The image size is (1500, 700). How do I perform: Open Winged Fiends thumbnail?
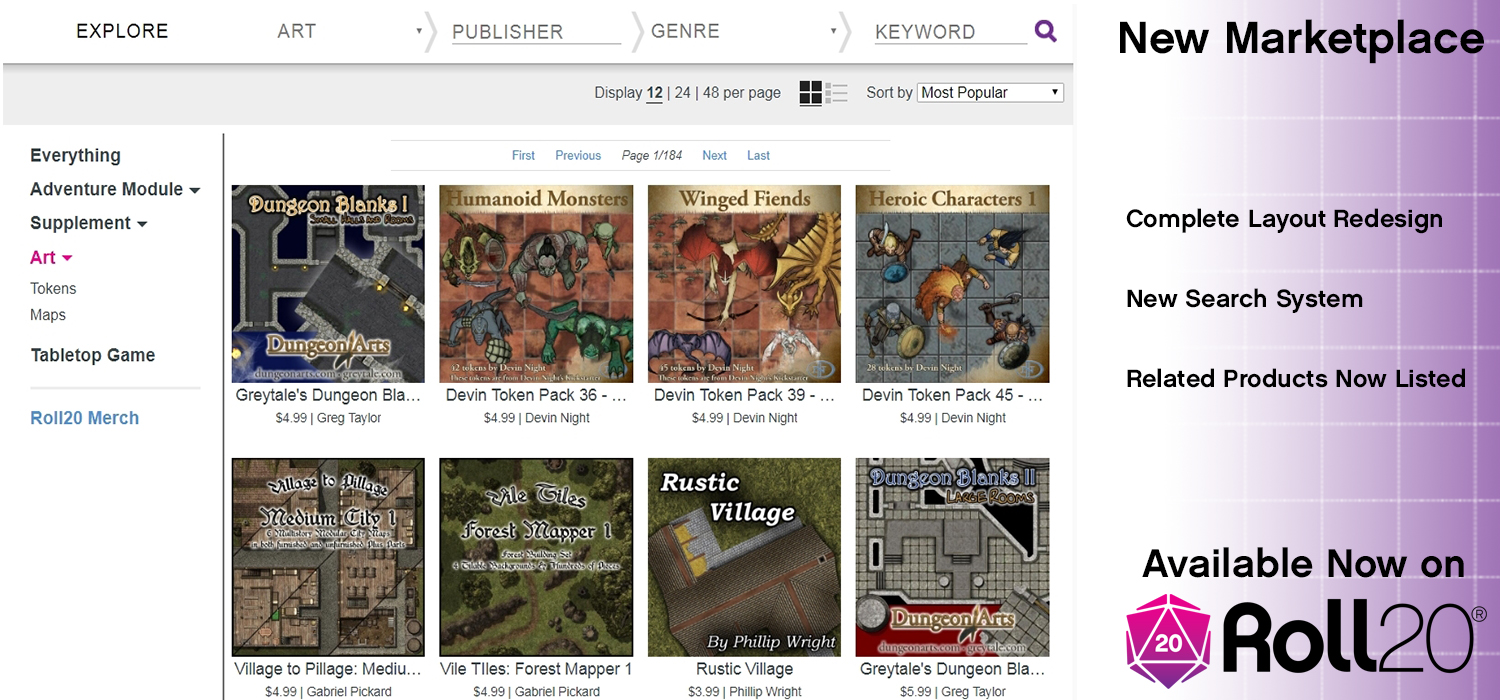tap(744, 284)
